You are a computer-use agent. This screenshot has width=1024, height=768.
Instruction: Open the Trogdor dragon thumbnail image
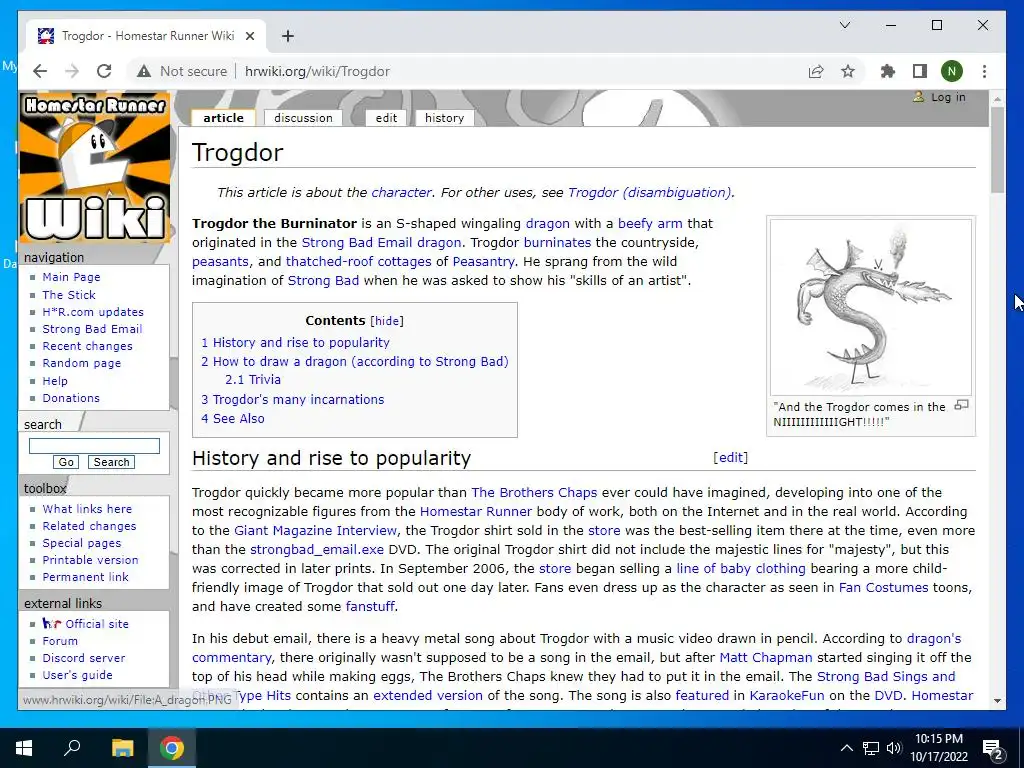[x=871, y=307]
